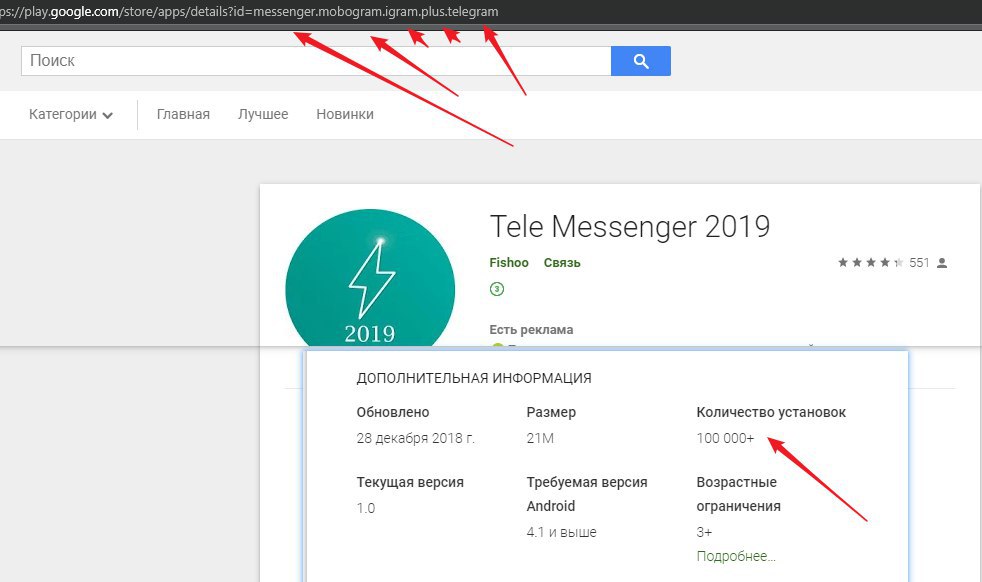
Task: Click the Tele Messenger 2019 app icon
Action: (370, 278)
